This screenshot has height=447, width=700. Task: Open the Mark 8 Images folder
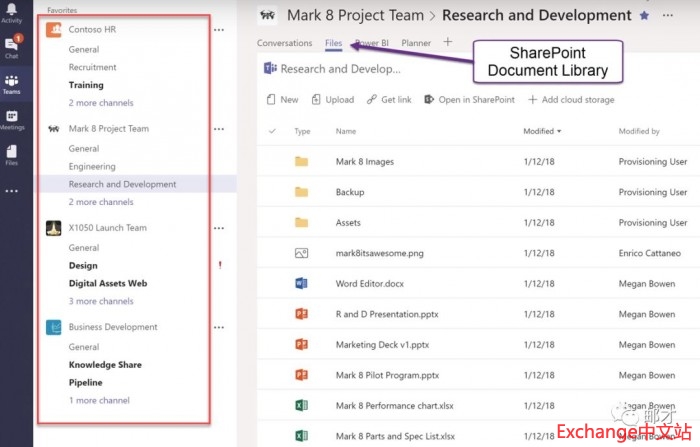pyautogui.click(x=365, y=161)
